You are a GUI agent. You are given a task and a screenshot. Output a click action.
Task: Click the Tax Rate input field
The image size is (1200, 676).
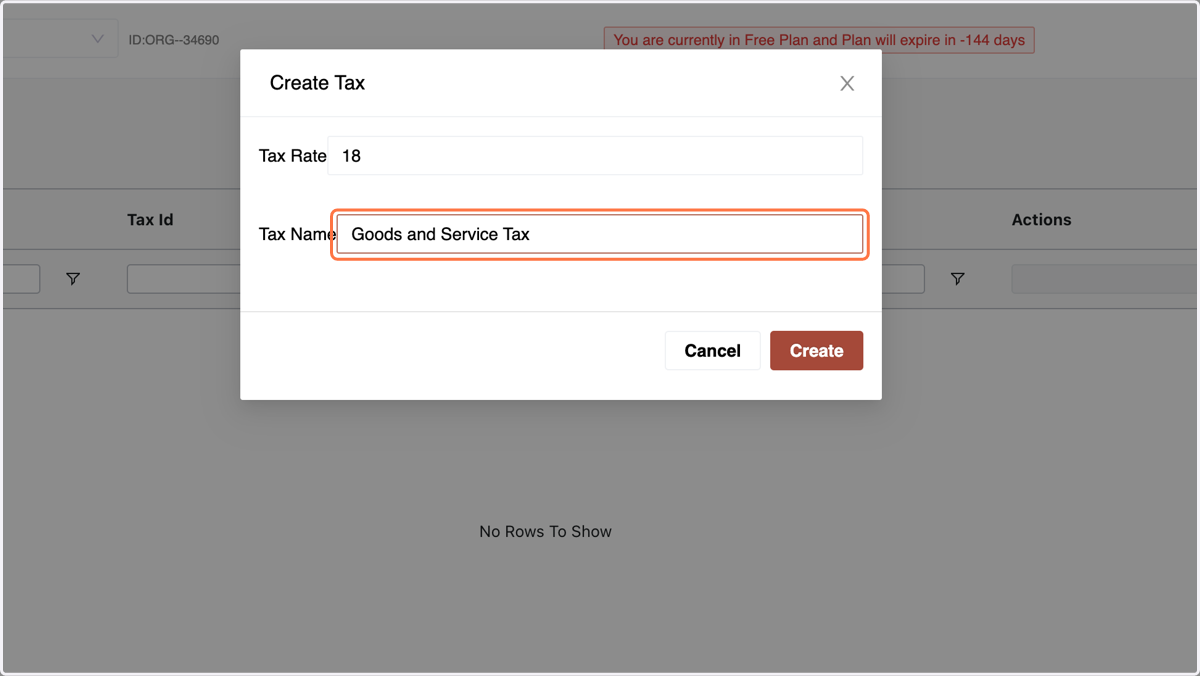tap(595, 156)
